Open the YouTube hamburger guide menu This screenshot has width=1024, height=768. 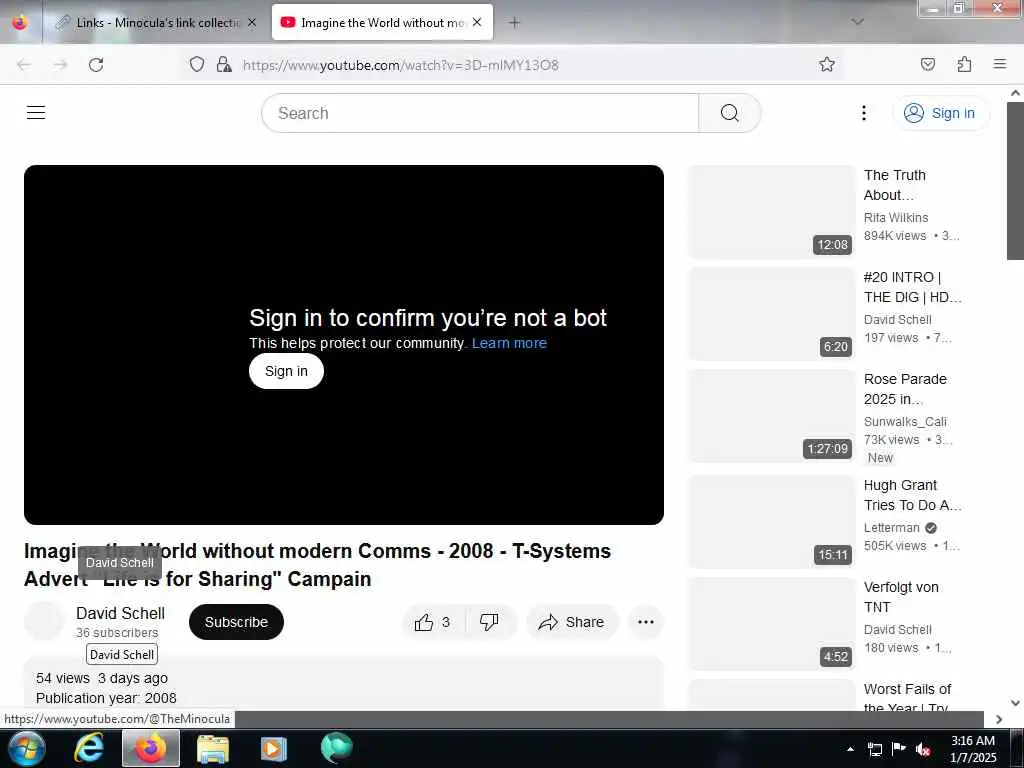pos(36,113)
